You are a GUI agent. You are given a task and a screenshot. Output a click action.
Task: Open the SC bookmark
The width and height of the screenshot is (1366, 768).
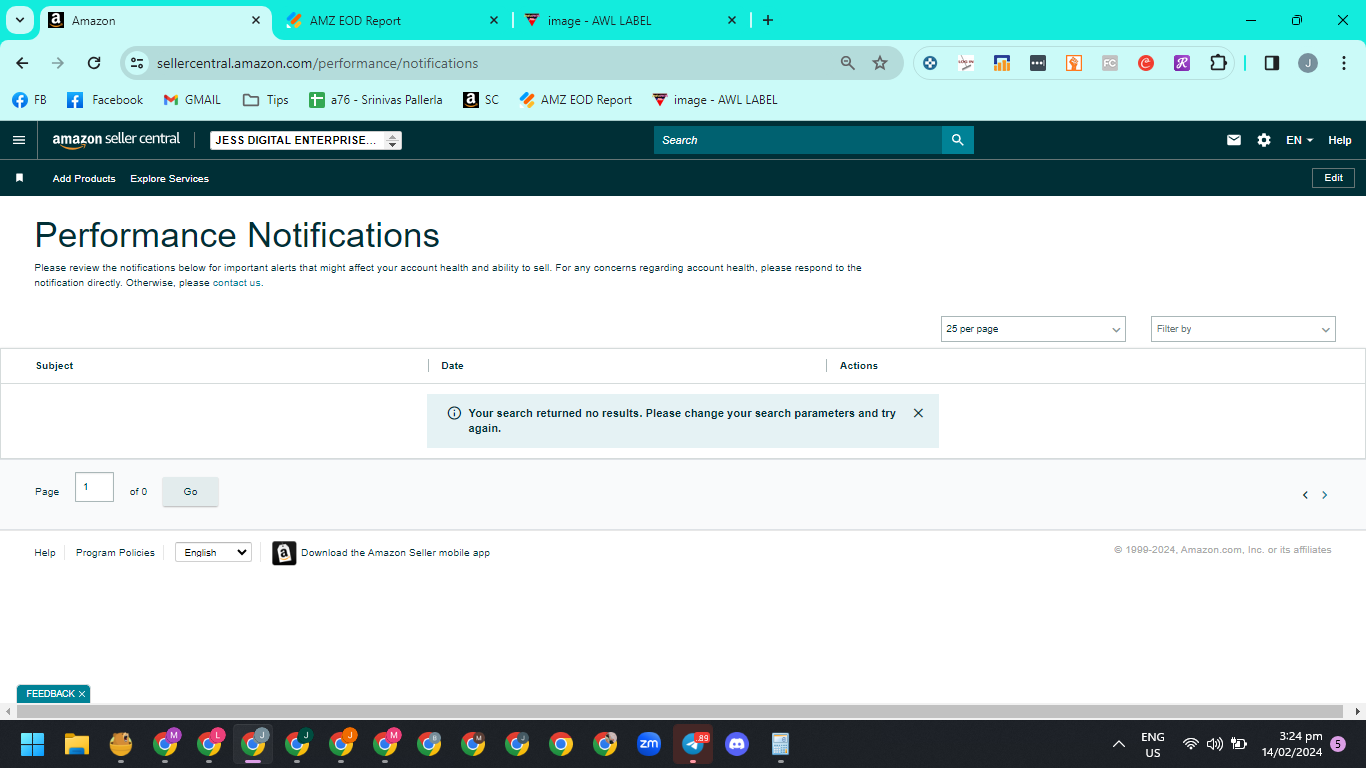tap(481, 100)
